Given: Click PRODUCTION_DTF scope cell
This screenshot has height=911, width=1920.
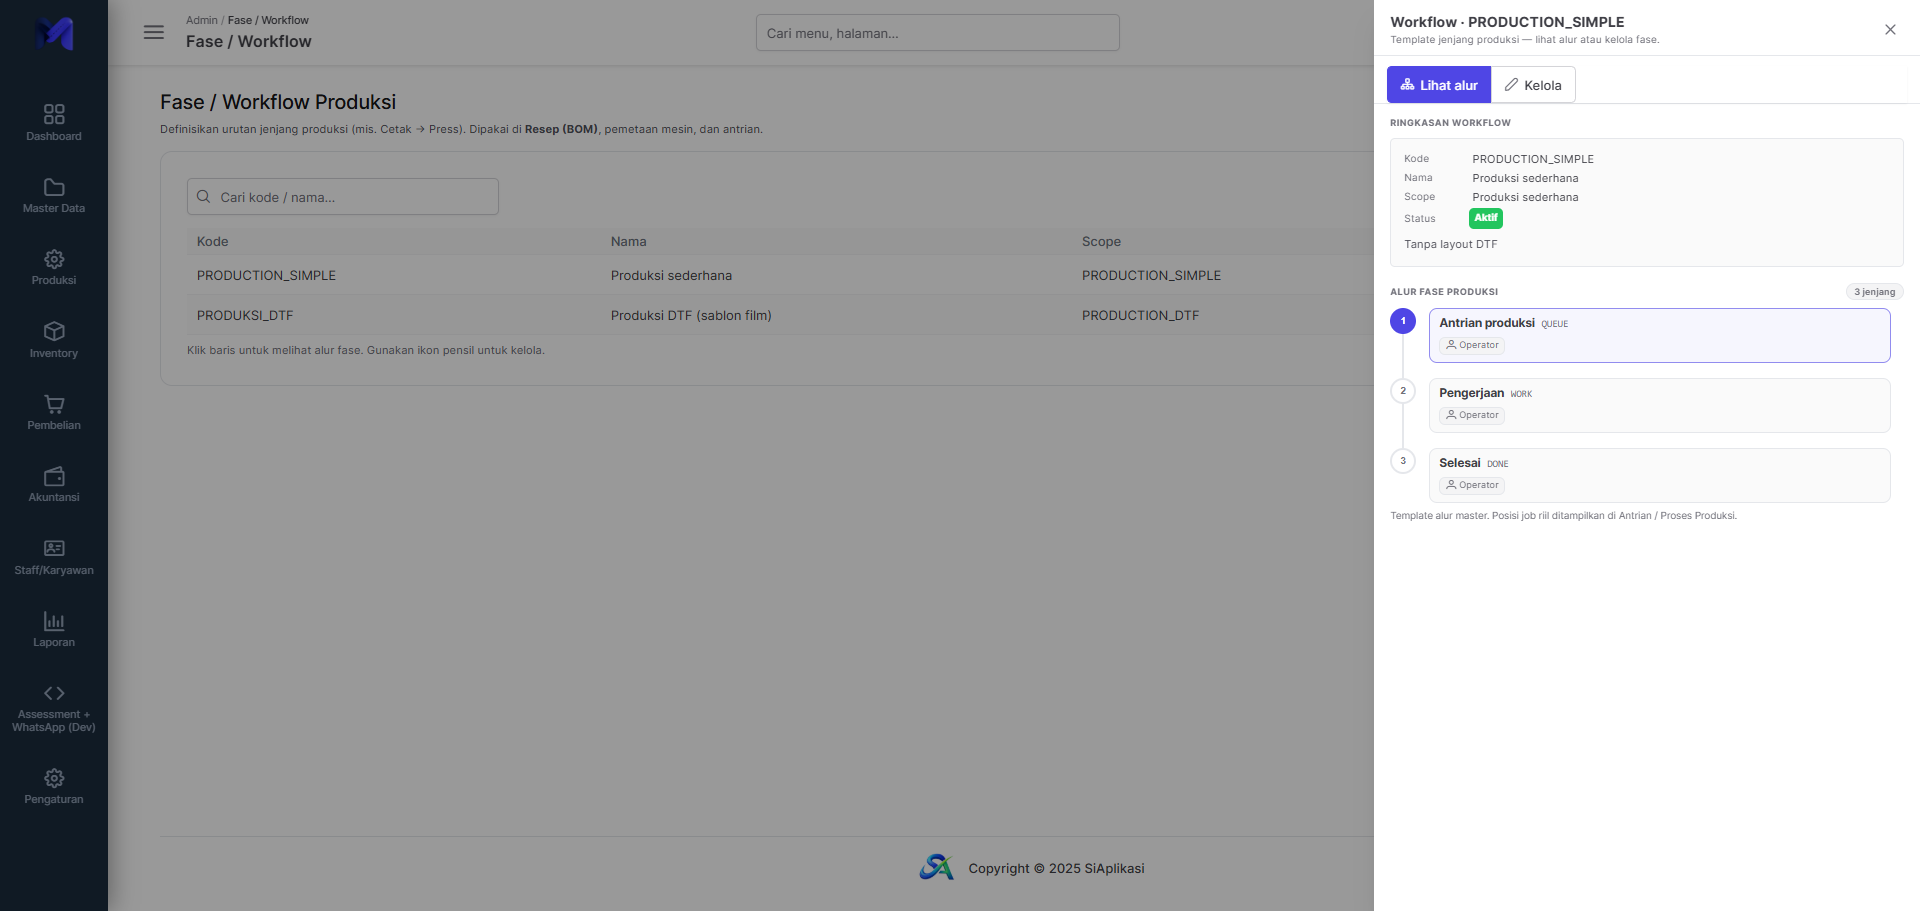Looking at the screenshot, I should 1140,315.
